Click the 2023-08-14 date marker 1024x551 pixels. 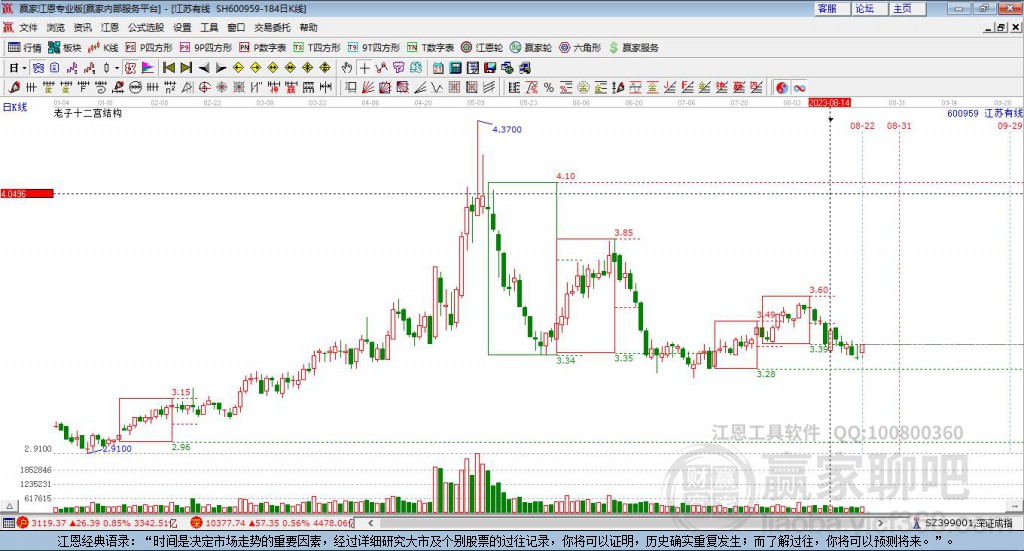829,103
